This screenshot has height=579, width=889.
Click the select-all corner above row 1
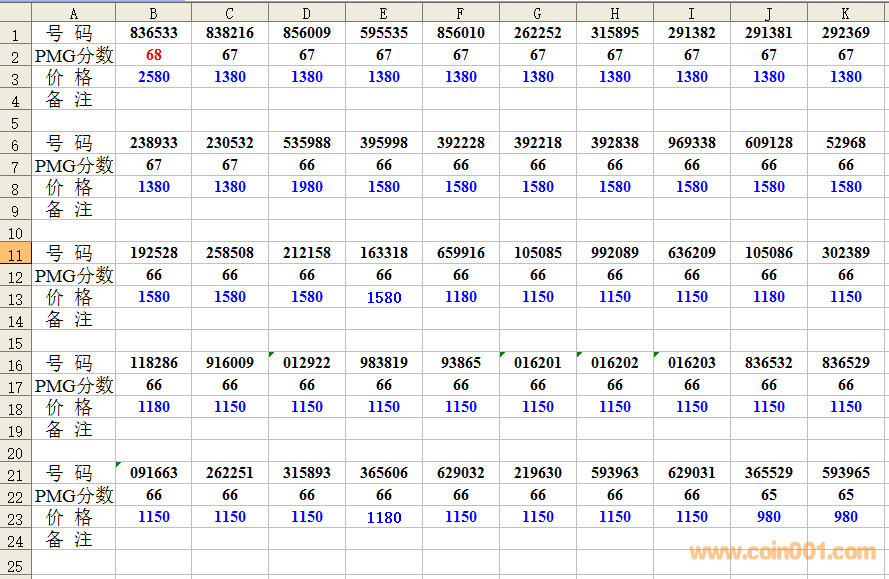point(15,13)
